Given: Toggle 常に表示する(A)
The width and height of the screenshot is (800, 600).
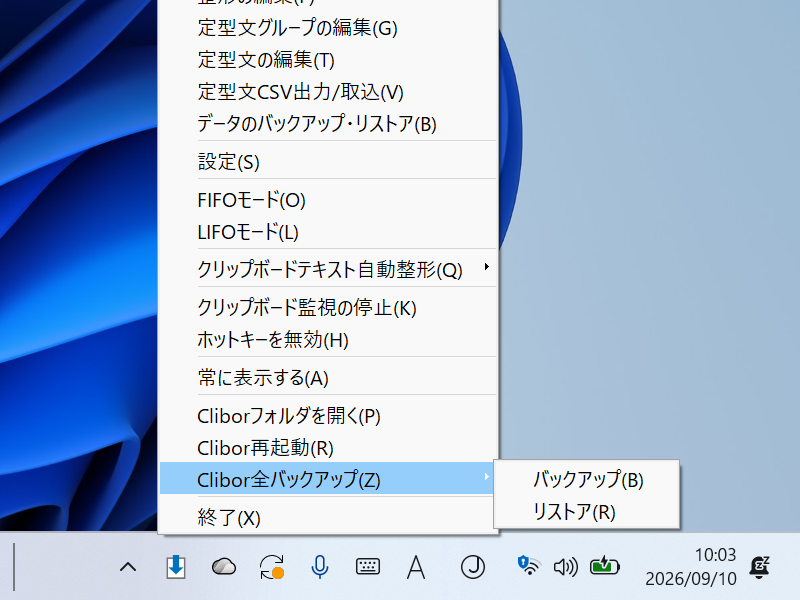Looking at the screenshot, I should click(x=328, y=378).
